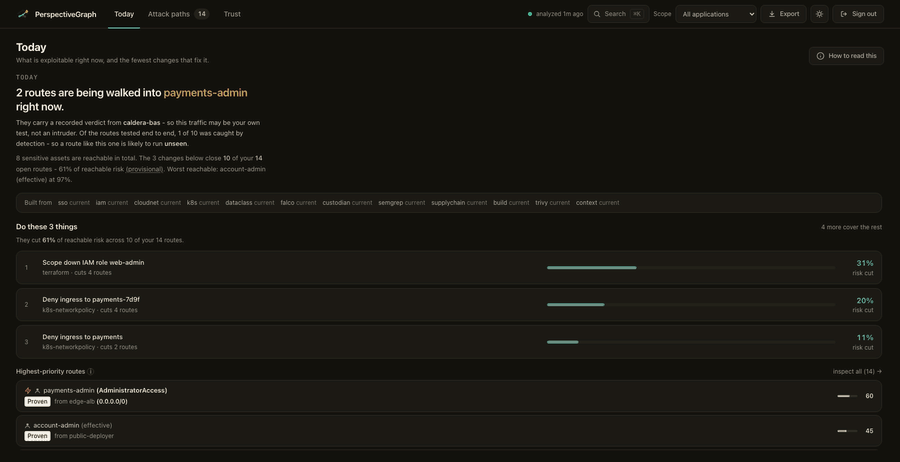Open Scope down IAM role web-admin fix

449,267
